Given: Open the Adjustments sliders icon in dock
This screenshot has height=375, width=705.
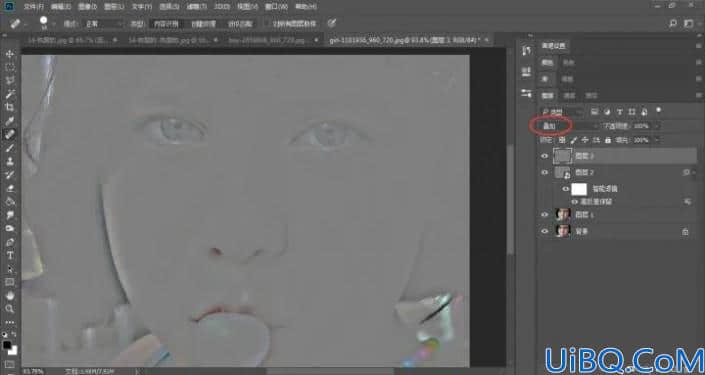Looking at the screenshot, I should (526, 94).
